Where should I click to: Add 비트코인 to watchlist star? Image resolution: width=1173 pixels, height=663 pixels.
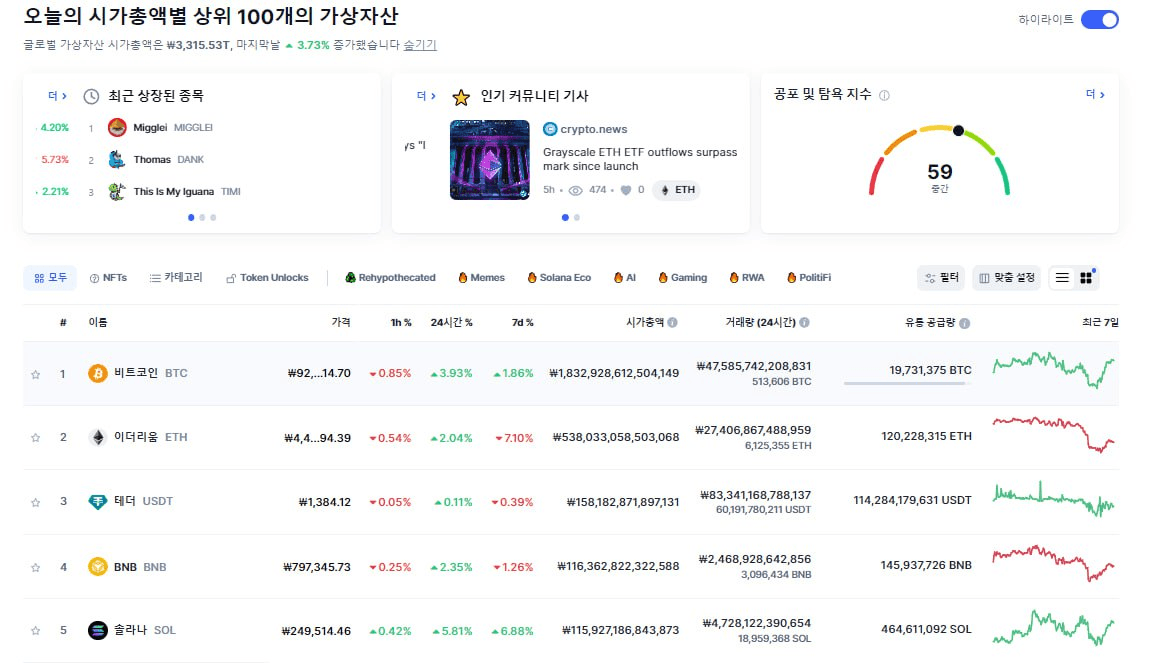pos(35,374)
